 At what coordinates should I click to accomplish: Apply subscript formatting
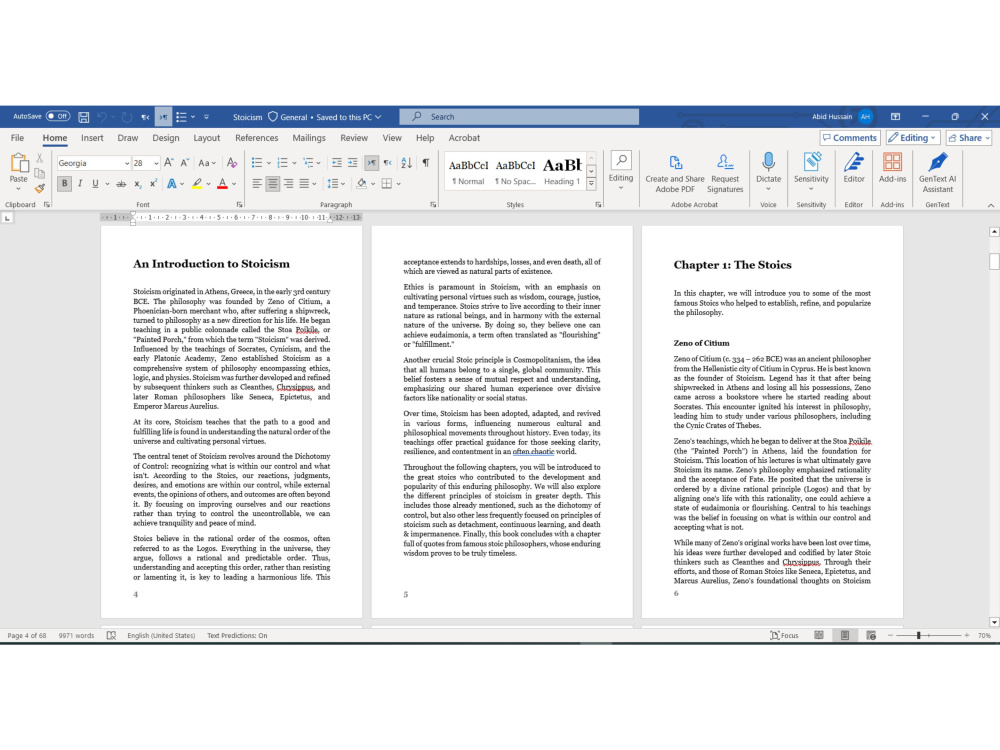(x=137, y=184)
